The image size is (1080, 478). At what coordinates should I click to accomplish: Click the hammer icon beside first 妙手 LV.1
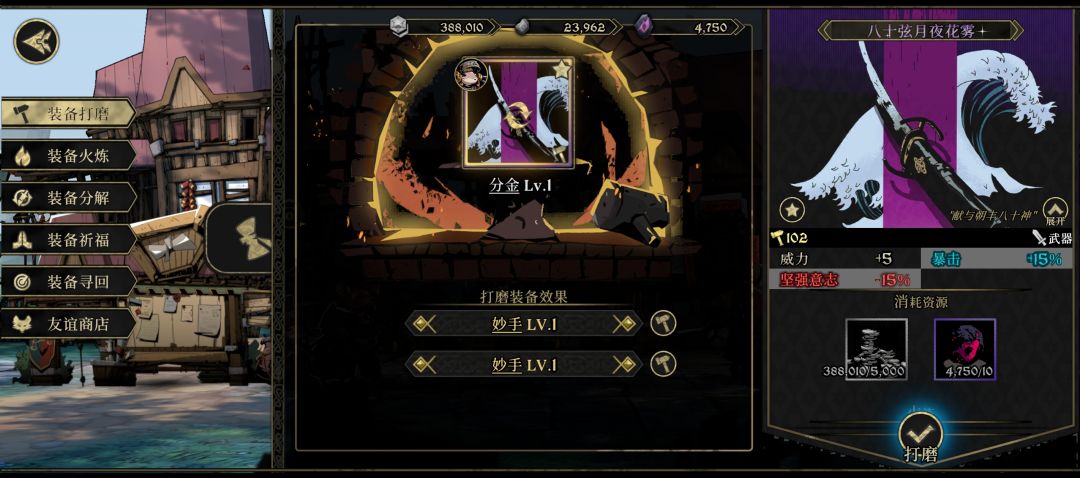(x=663, y=323)
